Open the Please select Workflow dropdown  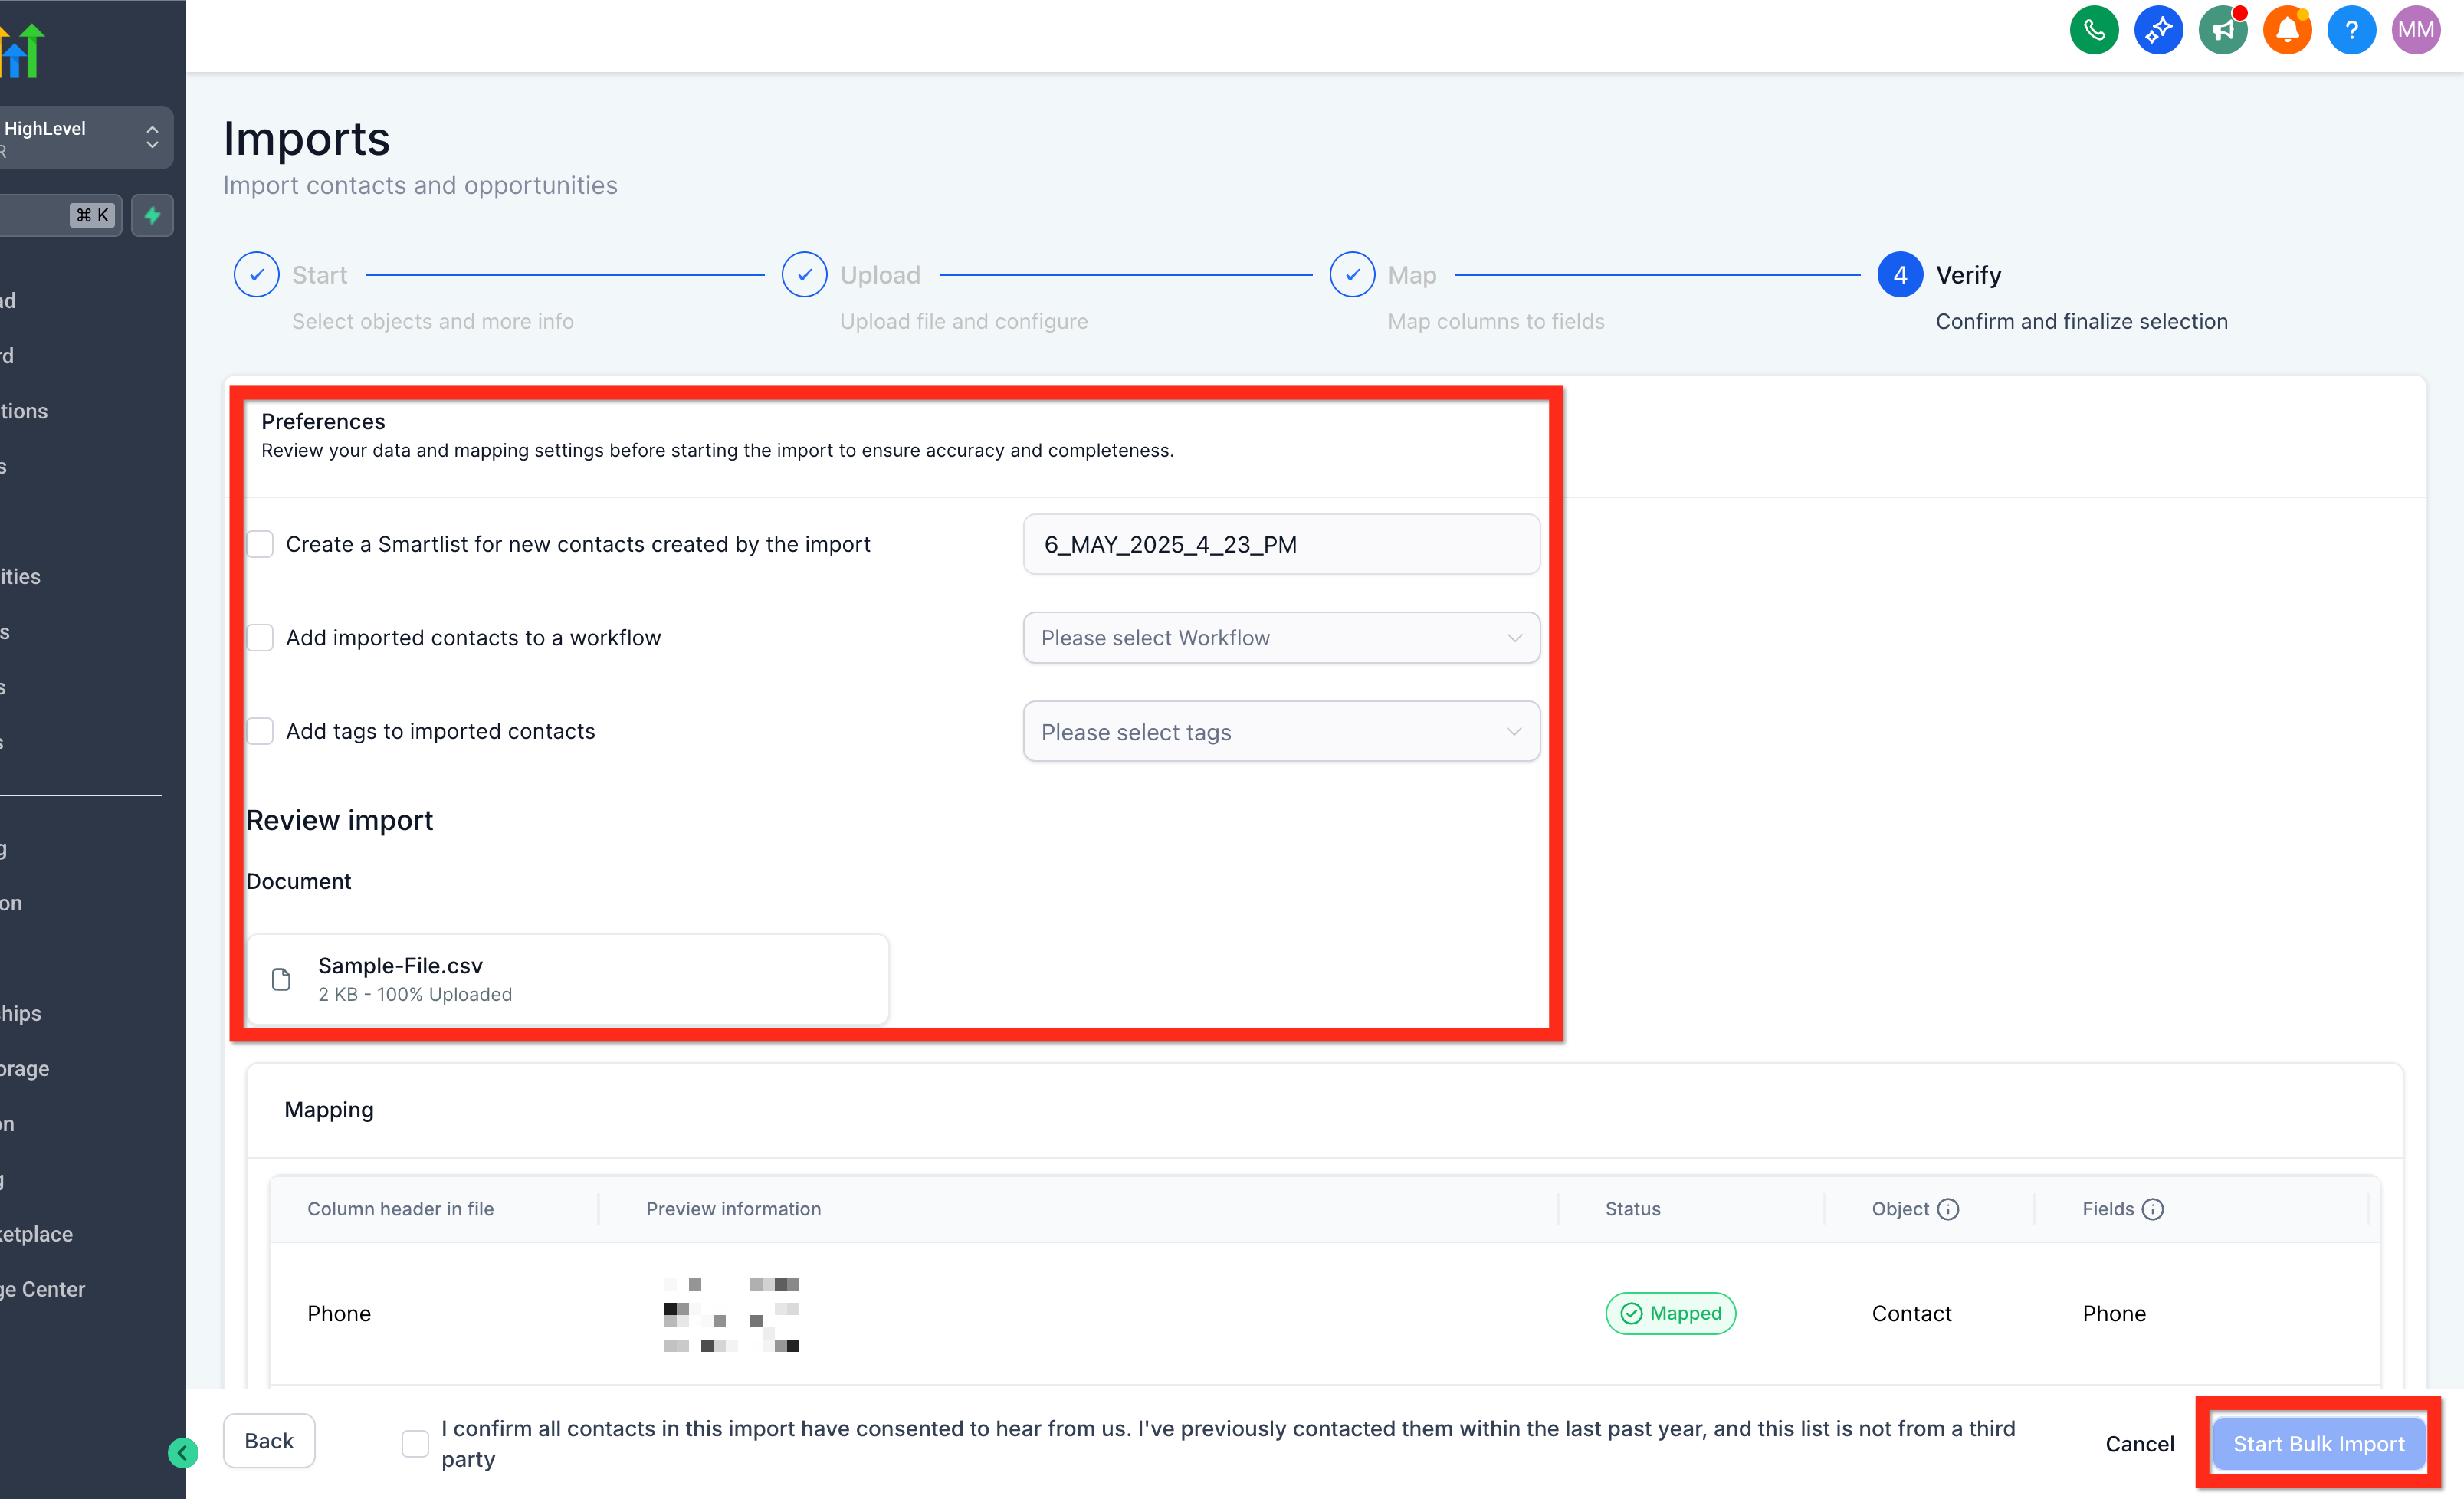(1281, 638)
